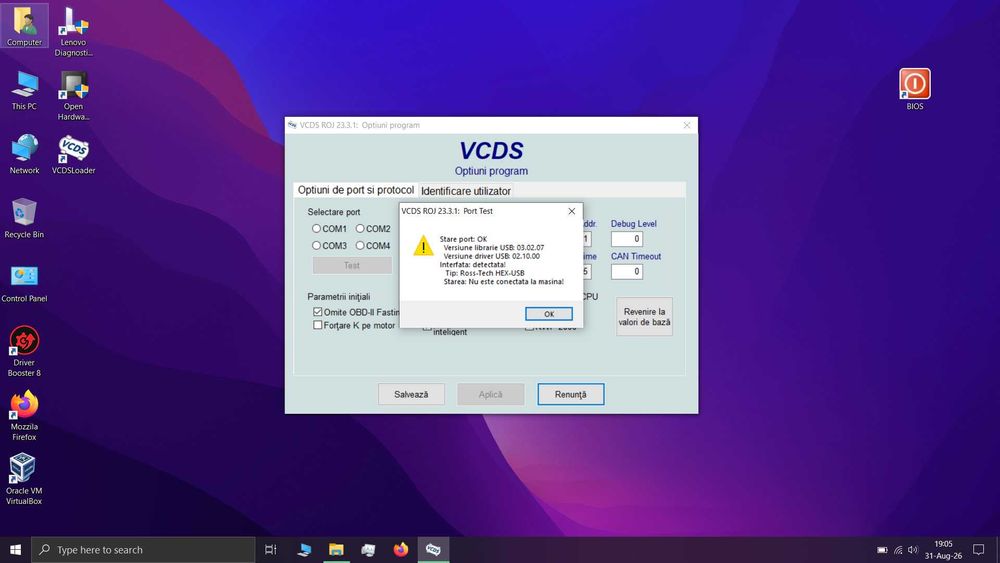Click the Task View taskbar icon
The image size is (1000, 563).
click(270, 550)
